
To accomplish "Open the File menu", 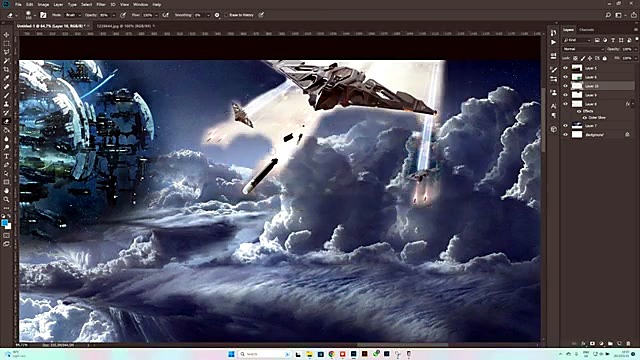I will pos(18,4).
